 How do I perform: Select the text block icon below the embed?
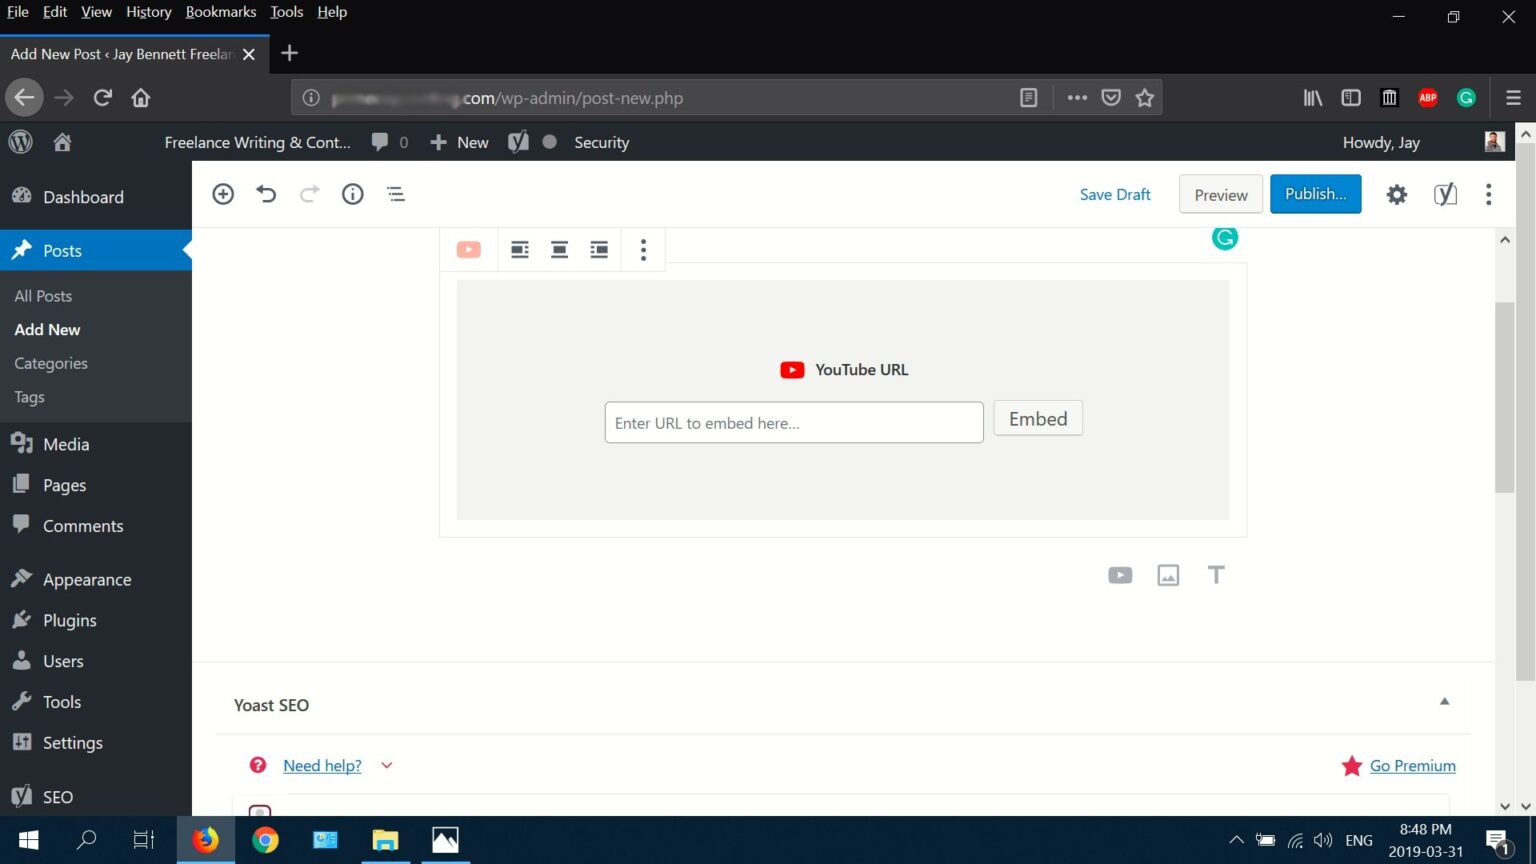(1216, 575)
